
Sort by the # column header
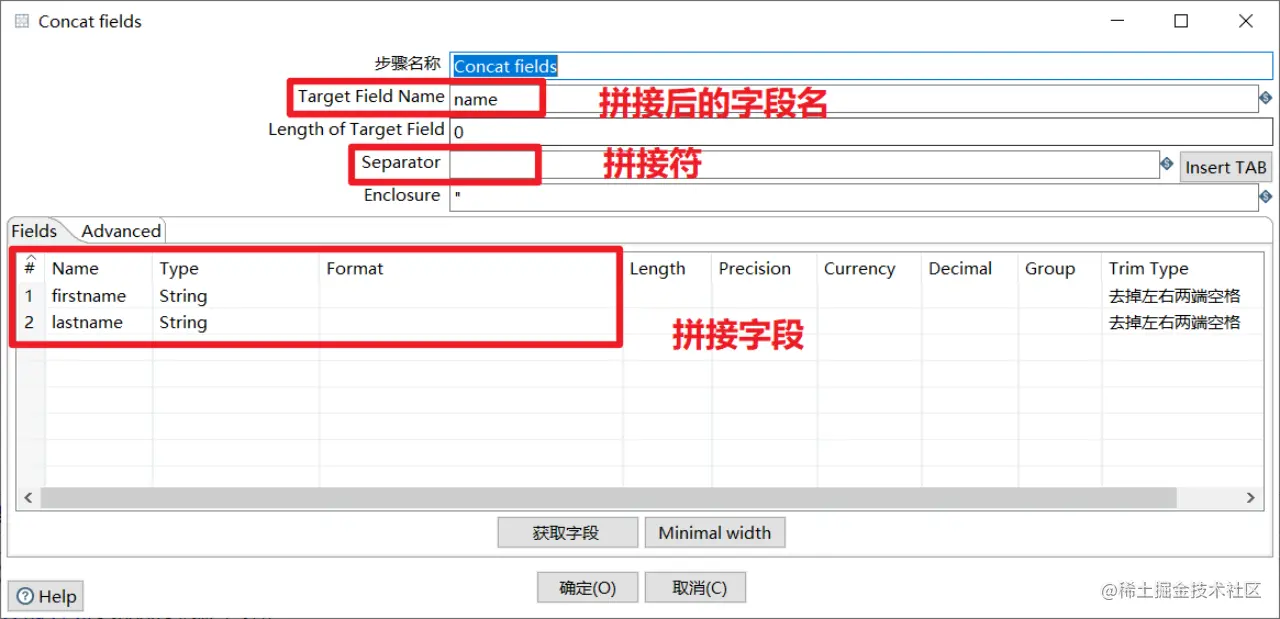pyautogui.click(x=30, y=268)
